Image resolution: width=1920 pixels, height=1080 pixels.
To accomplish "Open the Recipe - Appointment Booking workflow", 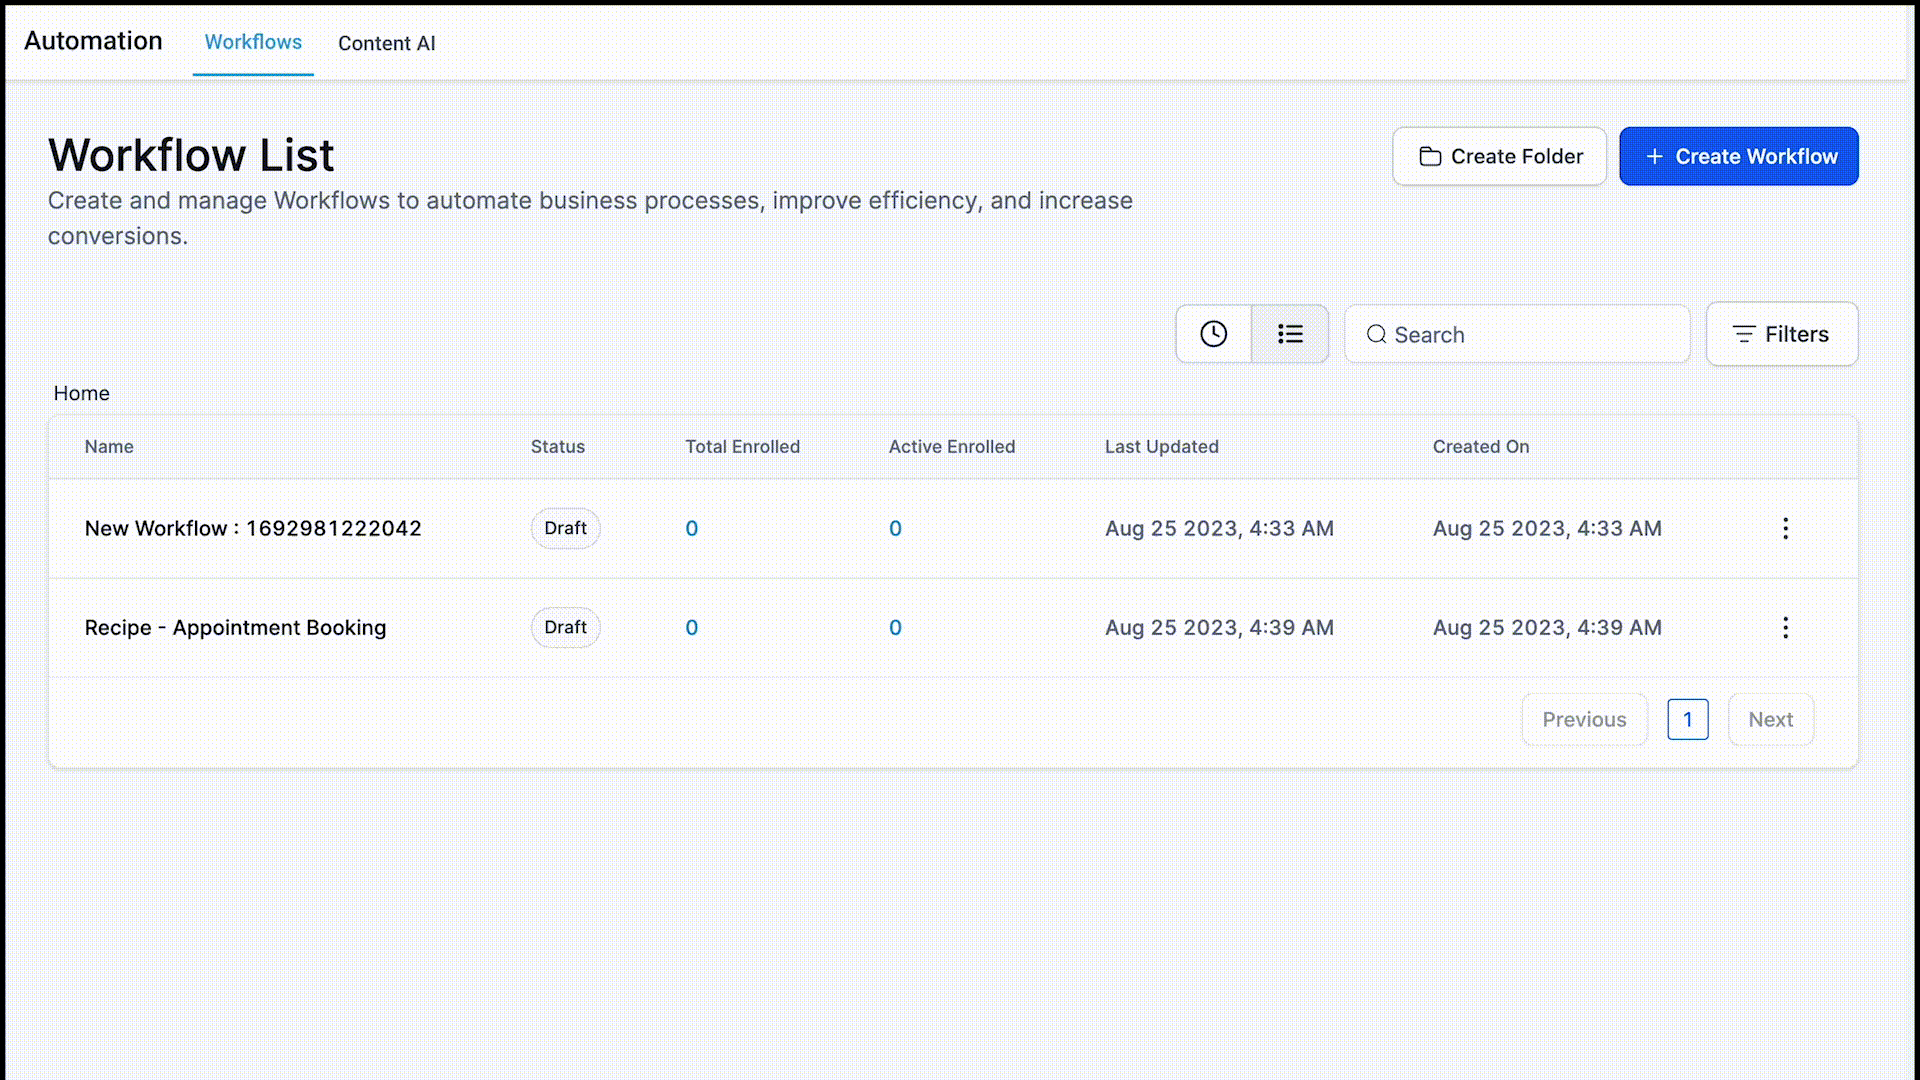I will [235, 627].
